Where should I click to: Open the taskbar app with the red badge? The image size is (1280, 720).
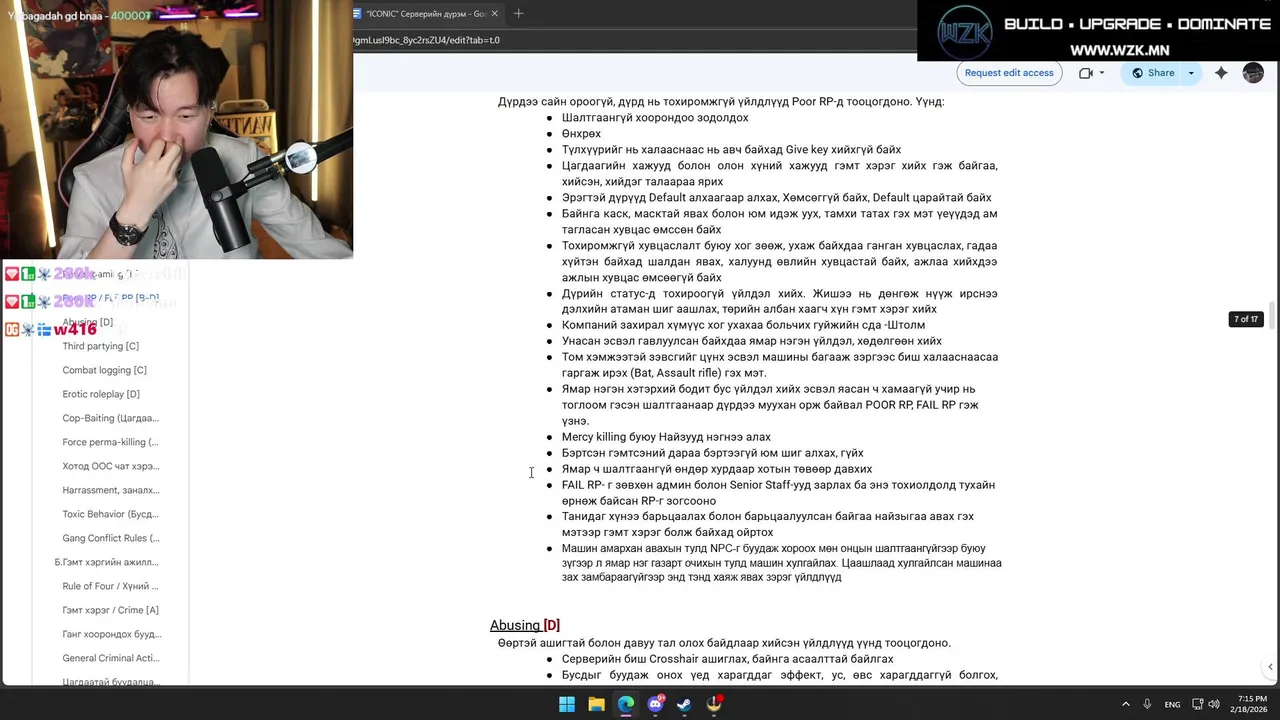[x=714, y=704]
